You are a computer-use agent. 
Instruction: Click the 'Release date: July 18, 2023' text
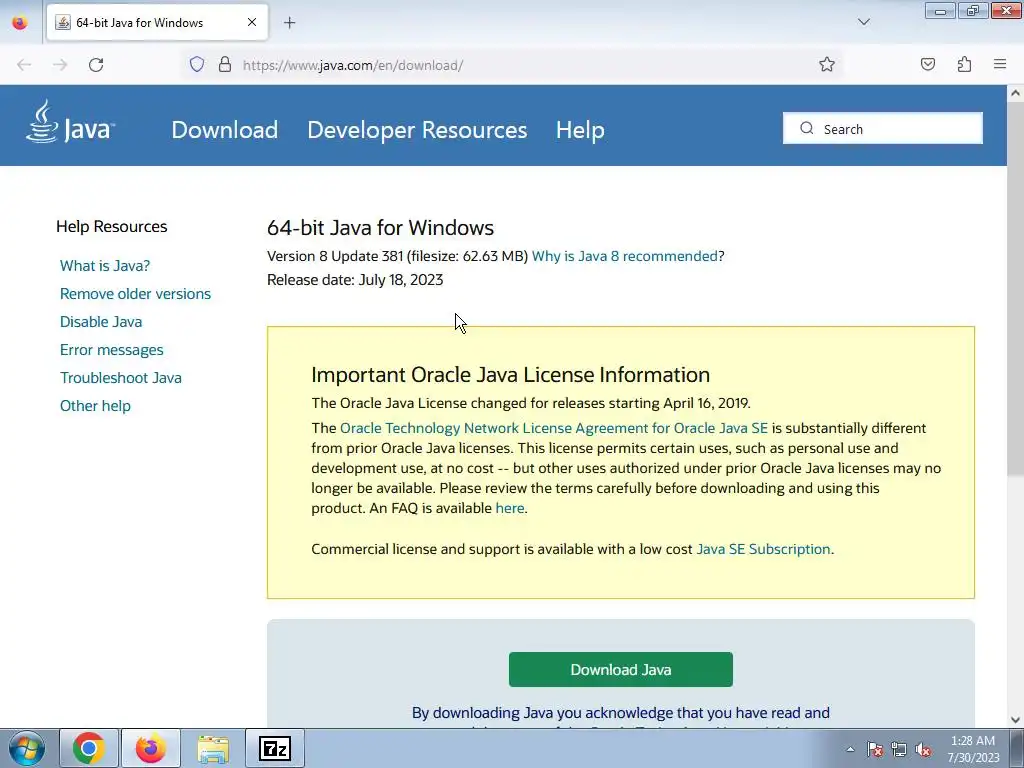[355, 280]
